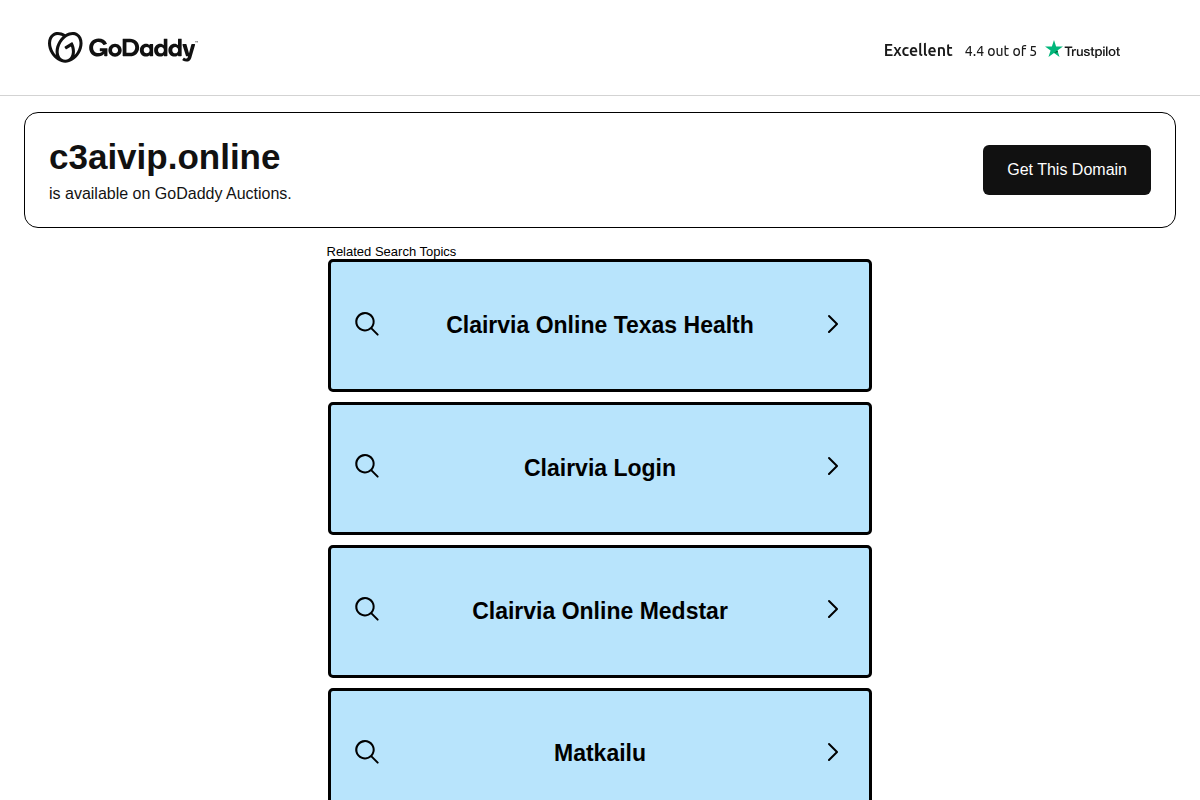This screenshot has width=1200, height=800.
Task: Click the Trustpilot star logo
Action: 1083,50
